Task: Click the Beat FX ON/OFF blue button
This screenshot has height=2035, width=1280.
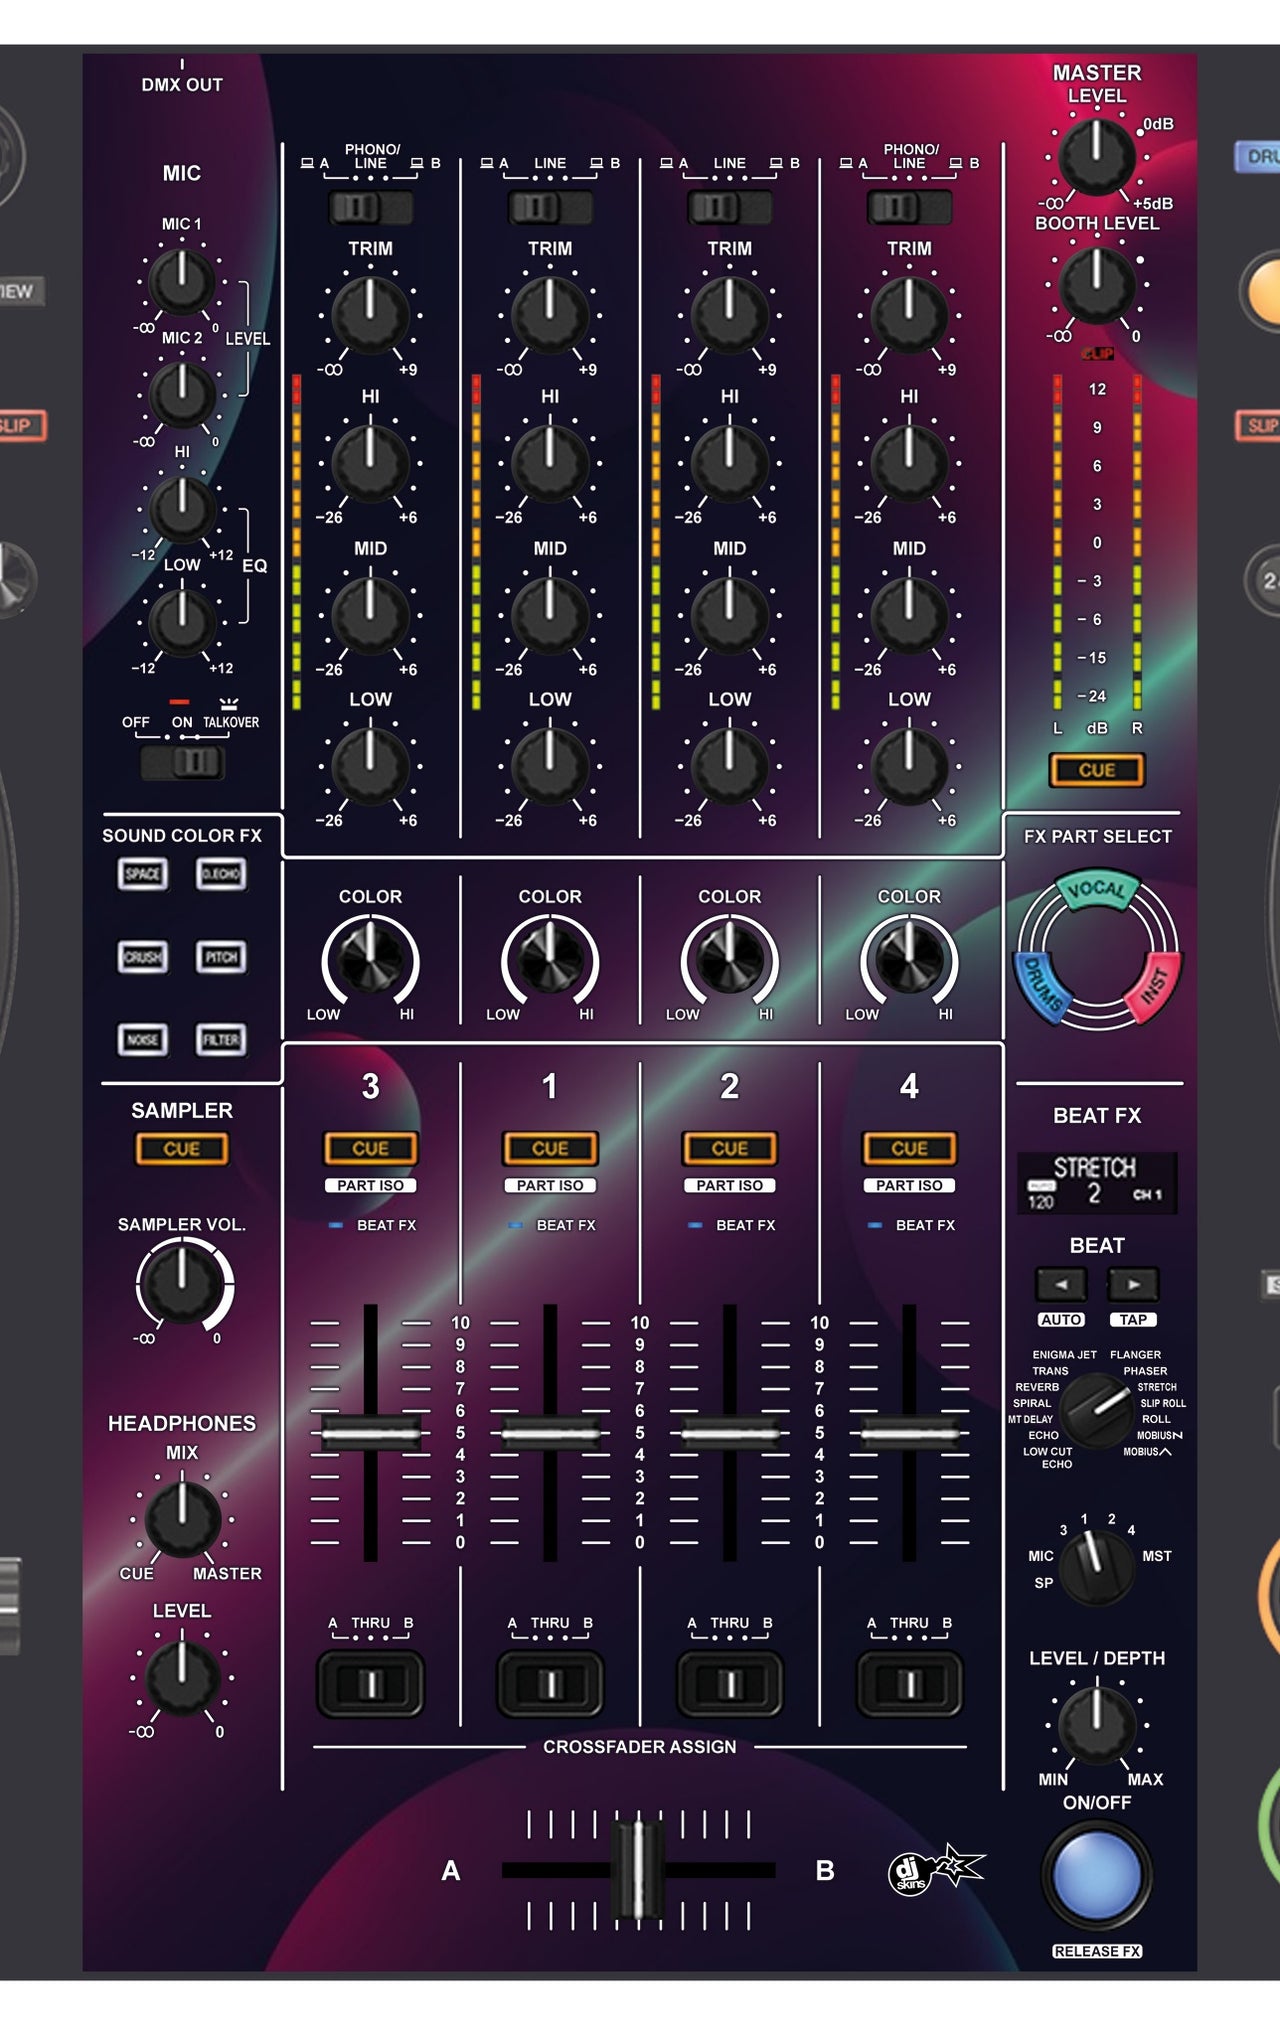Action: [1097, 1875]
